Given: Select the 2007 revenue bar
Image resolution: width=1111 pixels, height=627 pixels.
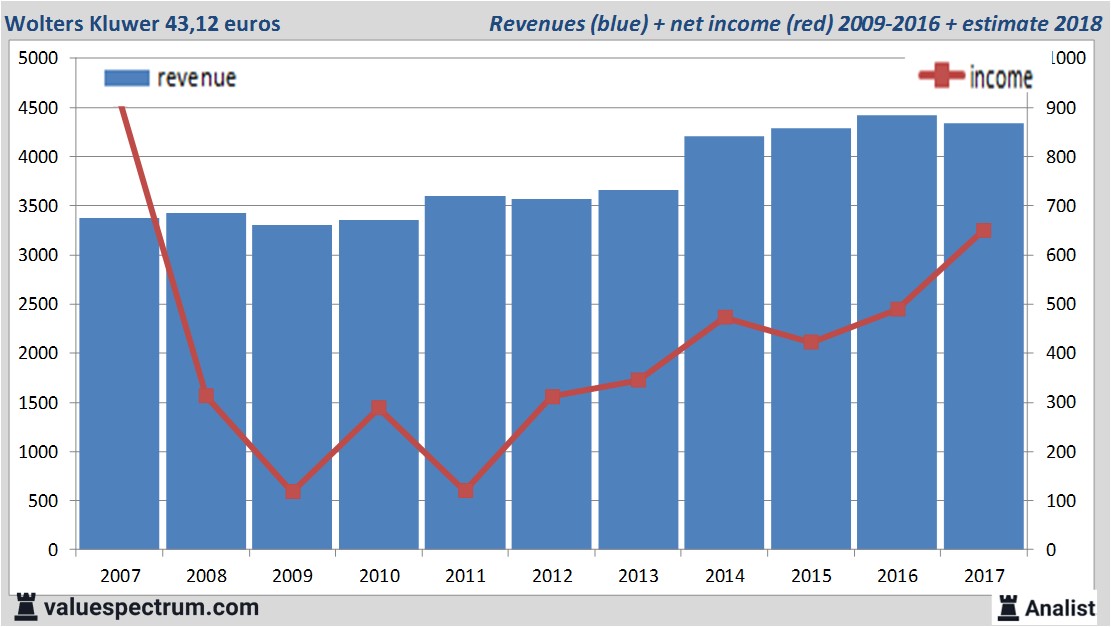Looking at the screenshot, I should click(119, 383).
